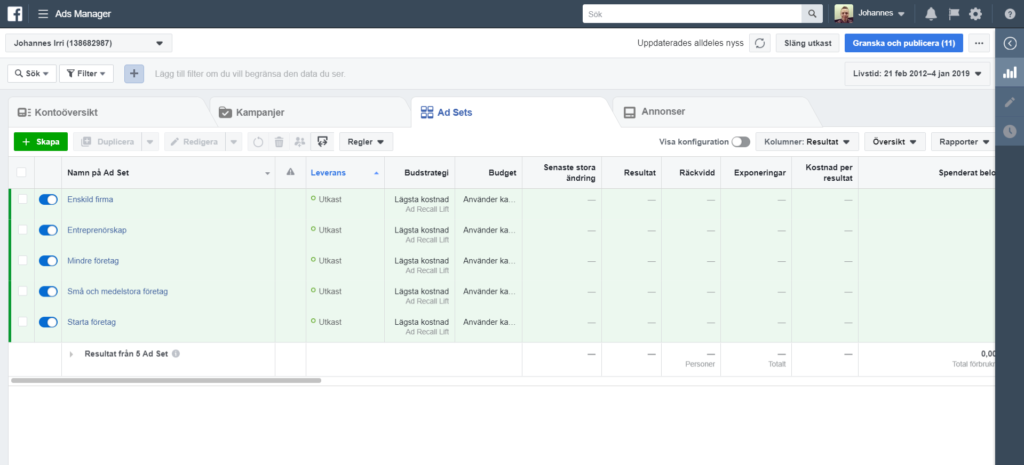This screenshot has height=465, width=1024.
Task: Switch to the Kampanjer tab
Action: click(x=258, y=112)
